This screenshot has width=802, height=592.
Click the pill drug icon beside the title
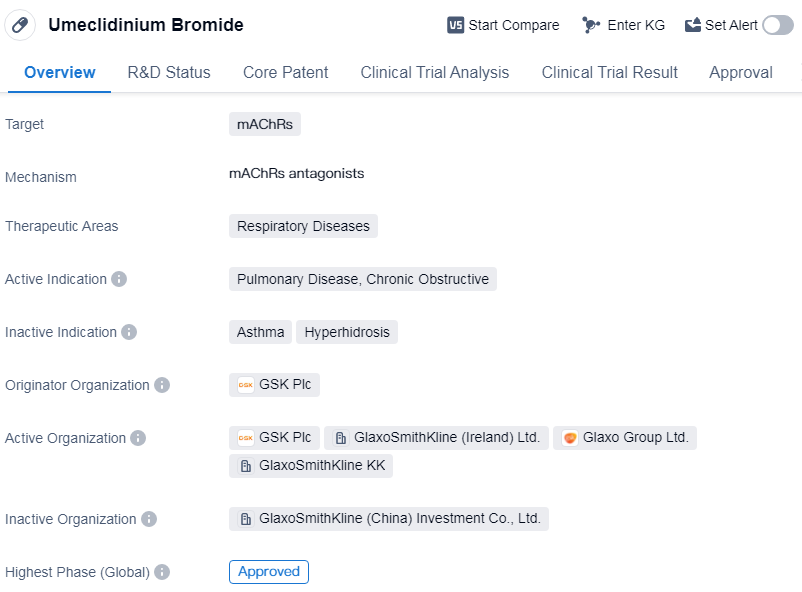(x=20, y=25)
